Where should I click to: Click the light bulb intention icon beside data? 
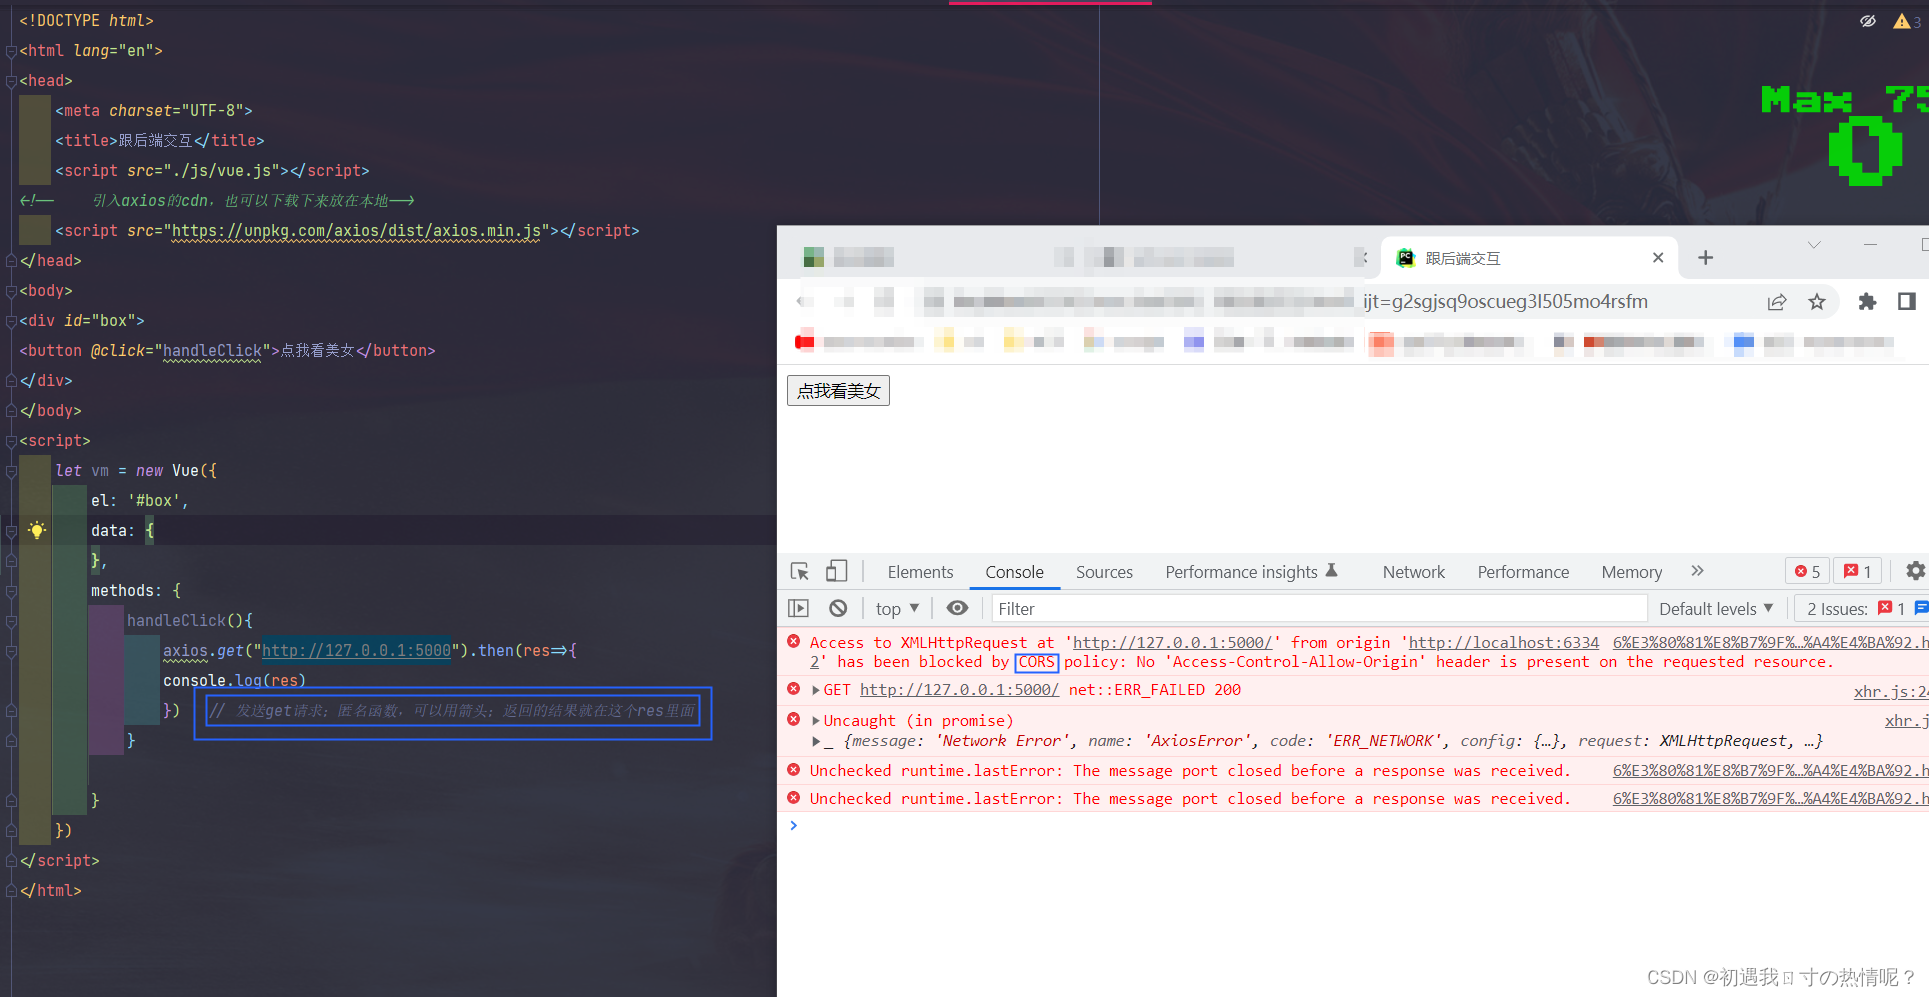click(37, 530)
